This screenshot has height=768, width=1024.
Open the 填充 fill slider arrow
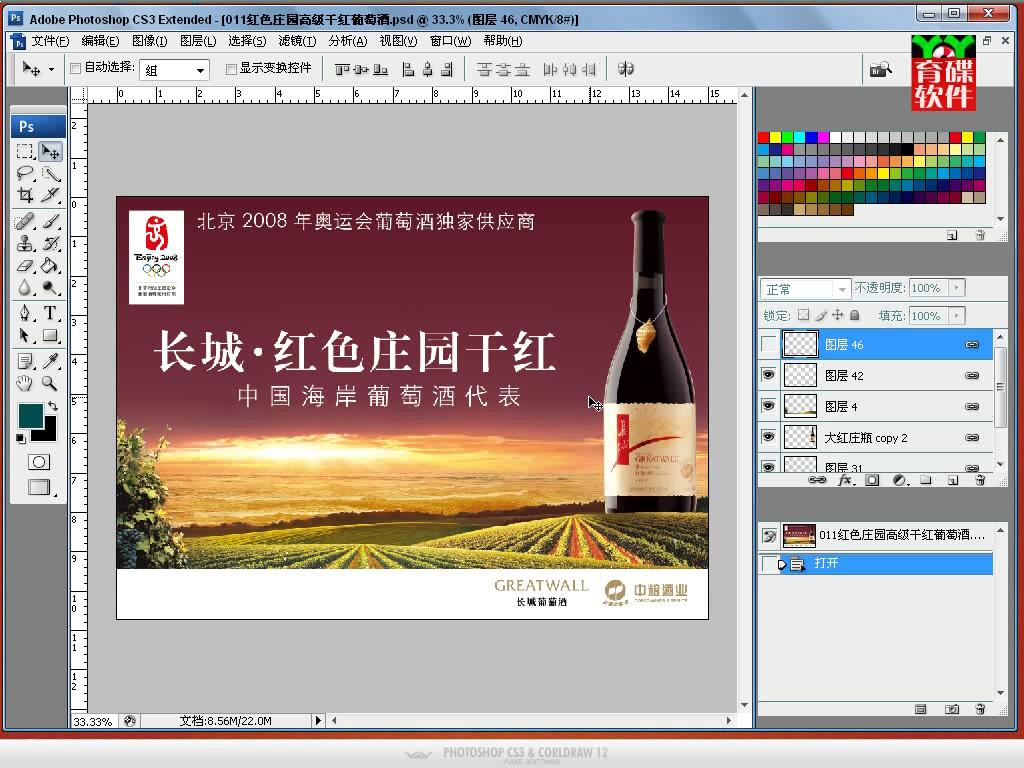[957, 315]
